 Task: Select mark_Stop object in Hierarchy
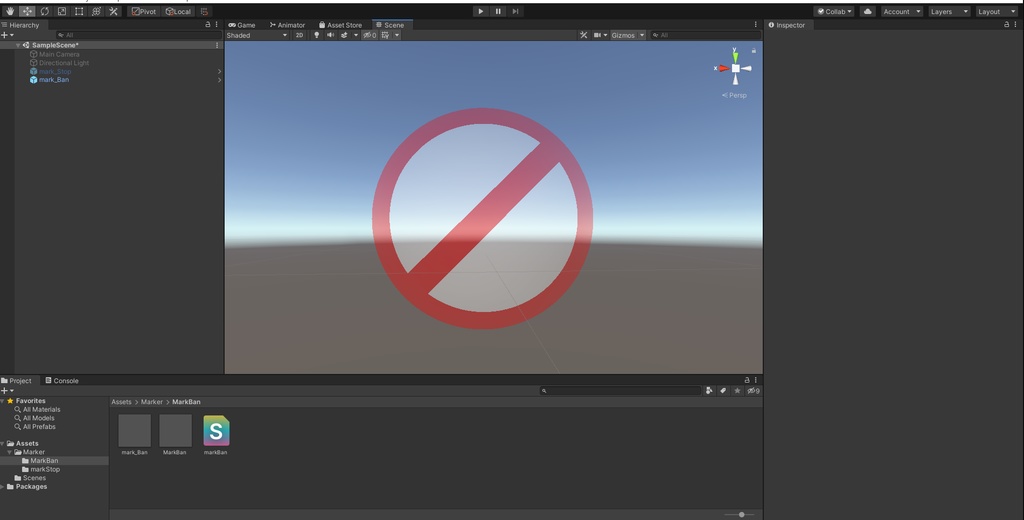(55, 71)
